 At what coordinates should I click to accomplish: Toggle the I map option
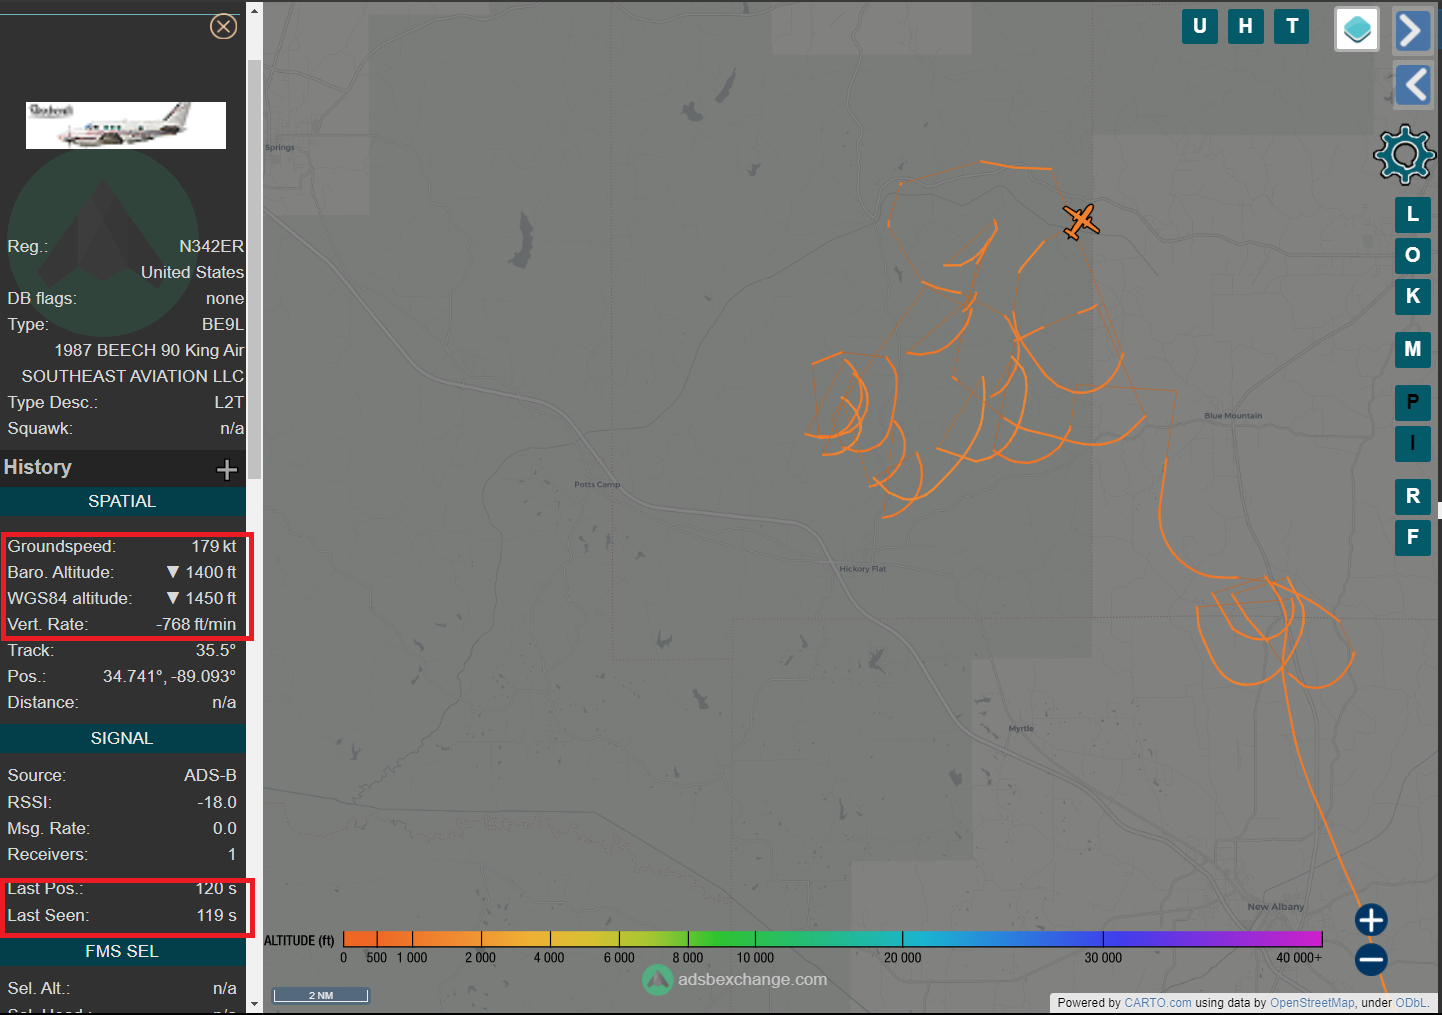pos(1413,443)
